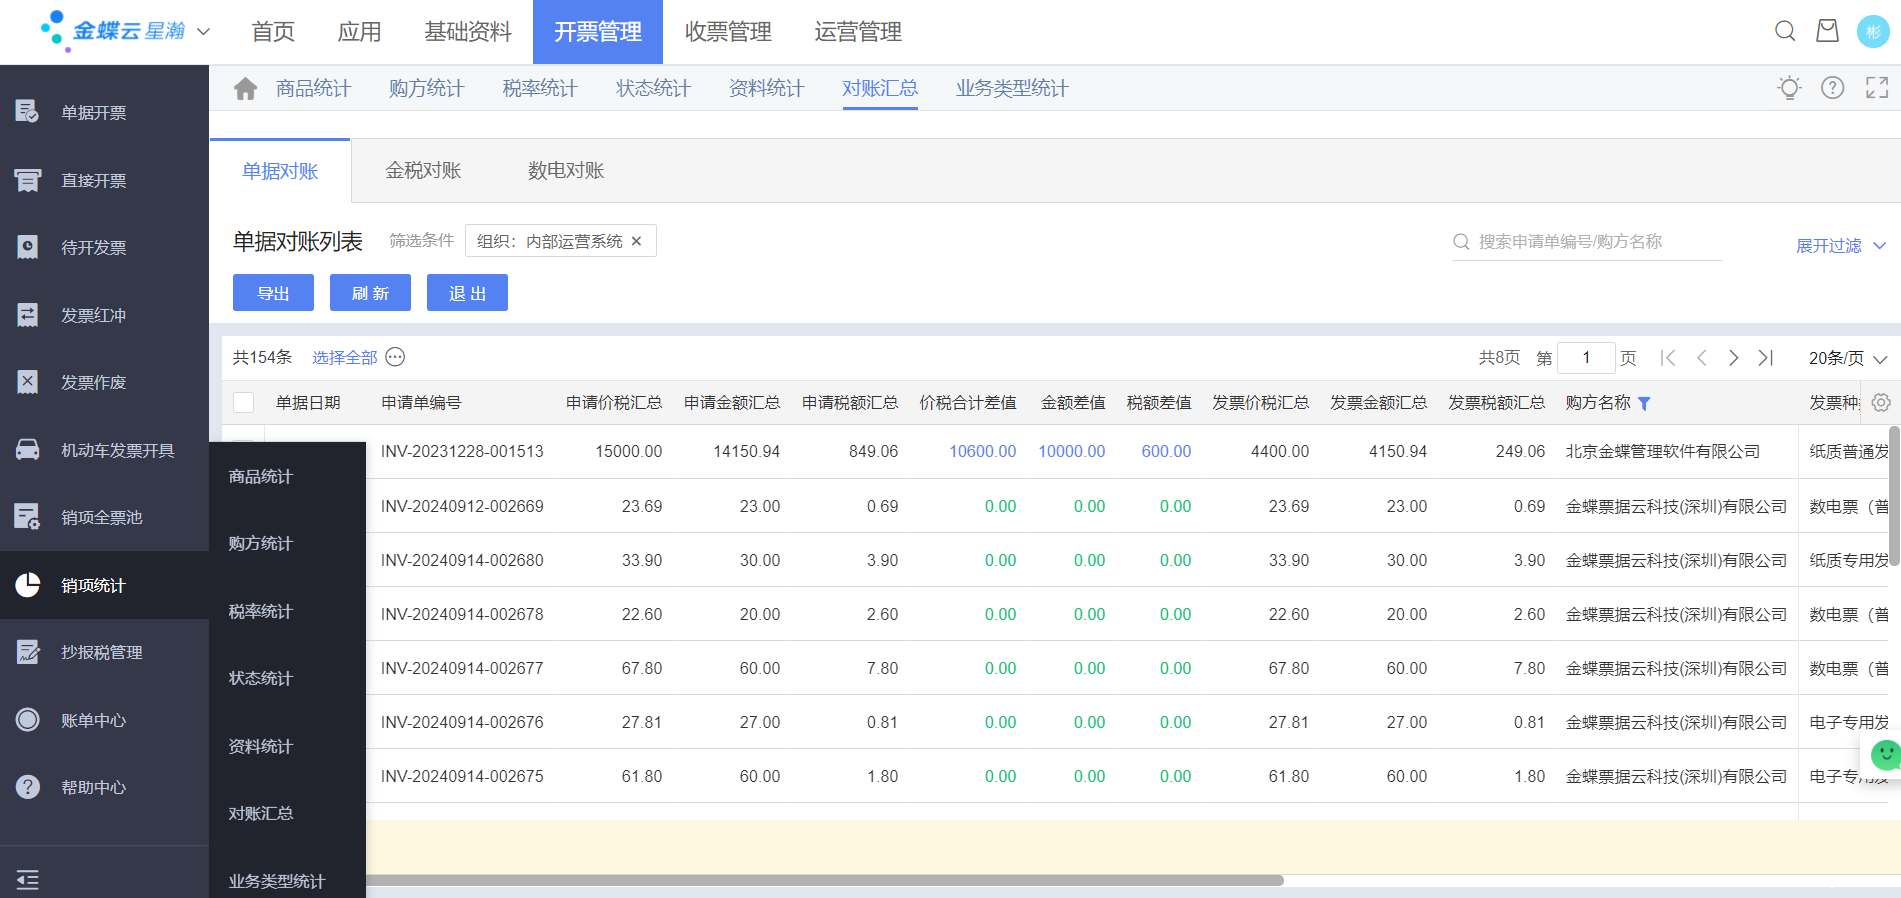Collapse the sidebar menu icon
Screen dimensions: 1901x898
(x=27, y=879)
